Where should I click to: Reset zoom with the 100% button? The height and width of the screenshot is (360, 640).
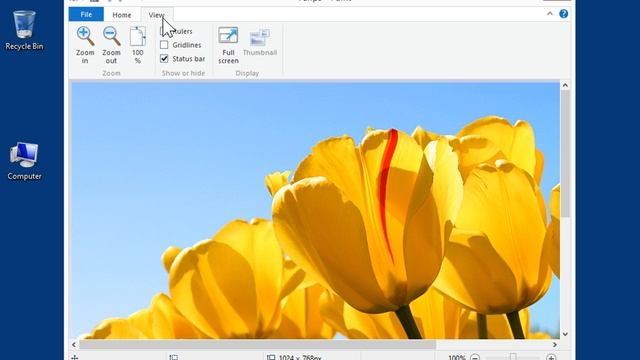coord(138,45)
